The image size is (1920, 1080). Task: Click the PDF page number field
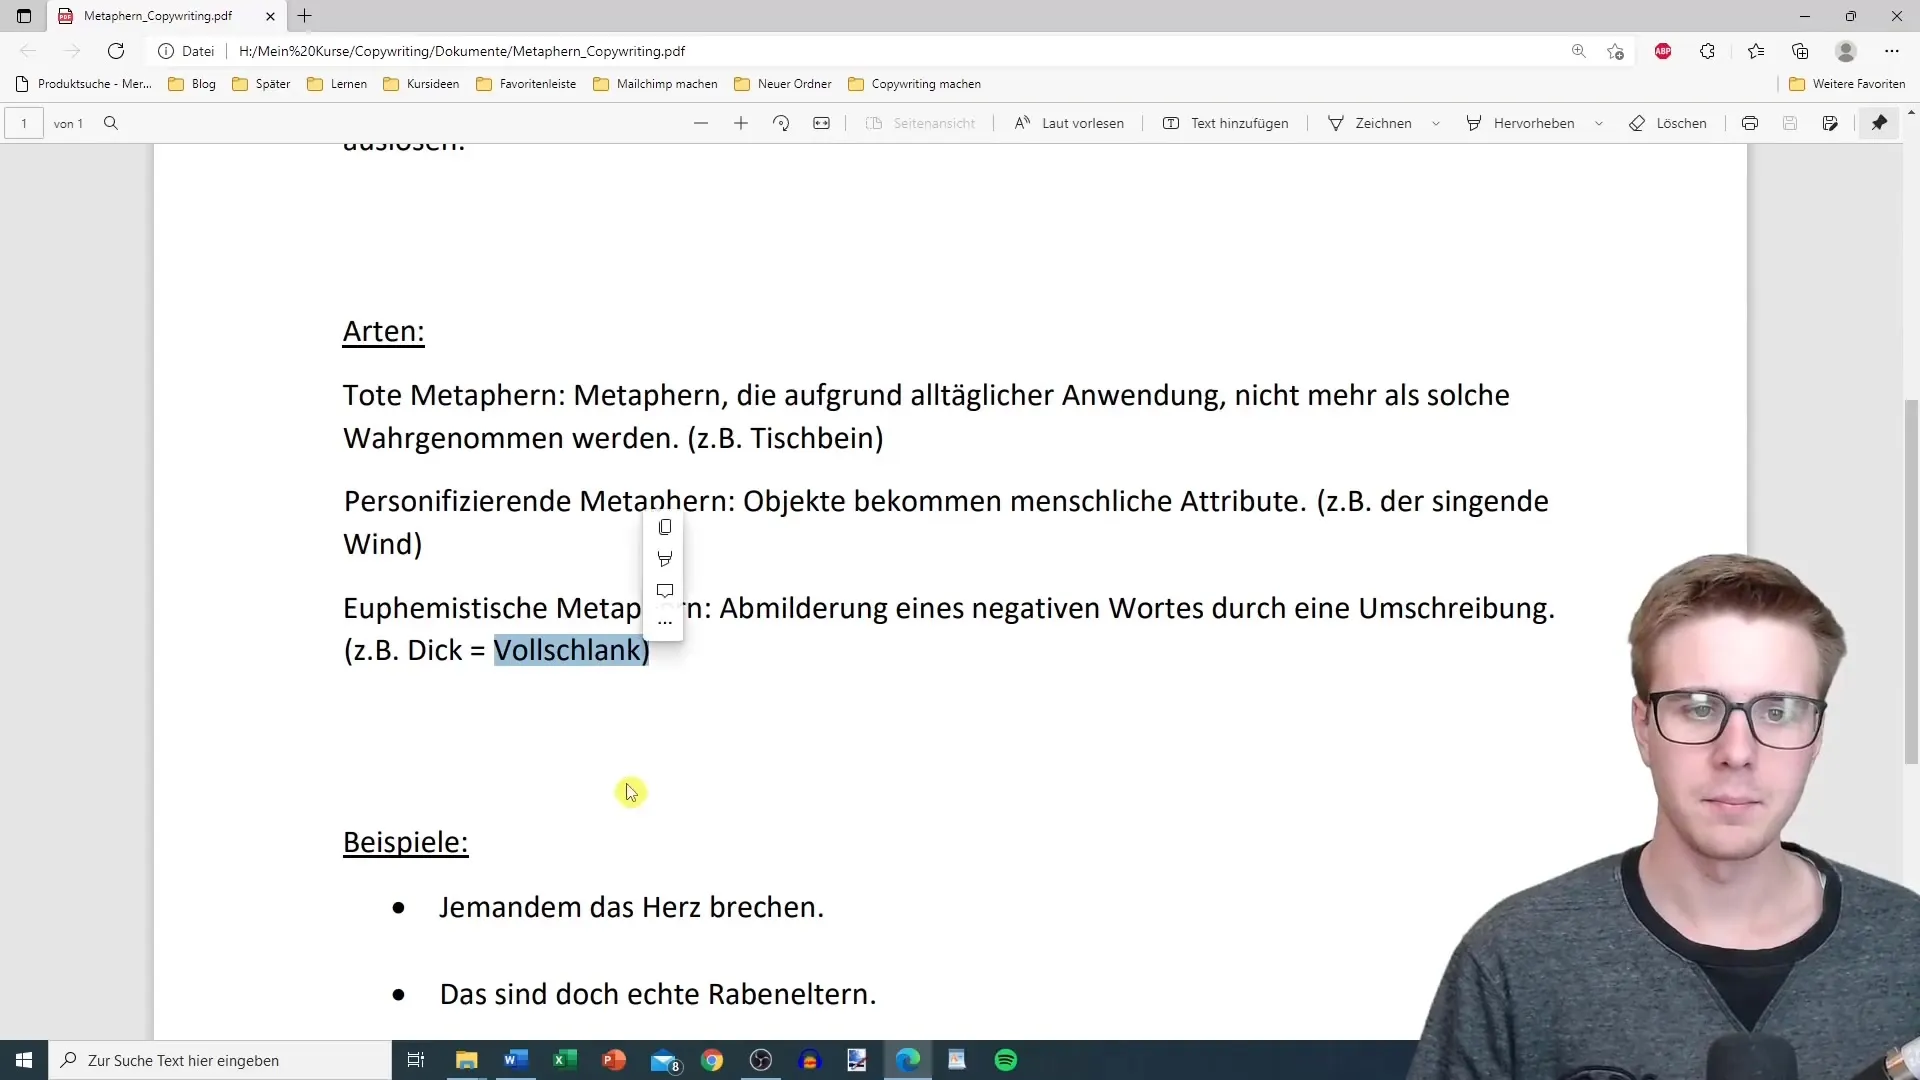(24, 123)
